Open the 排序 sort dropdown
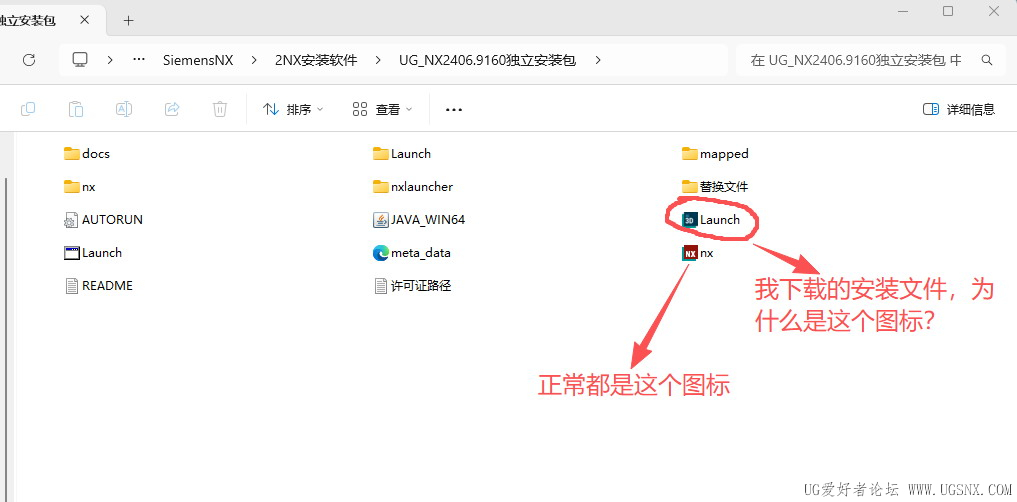The height and width of the screenshot is (502, 1017). pyautogui.click(x=293, y=110)
